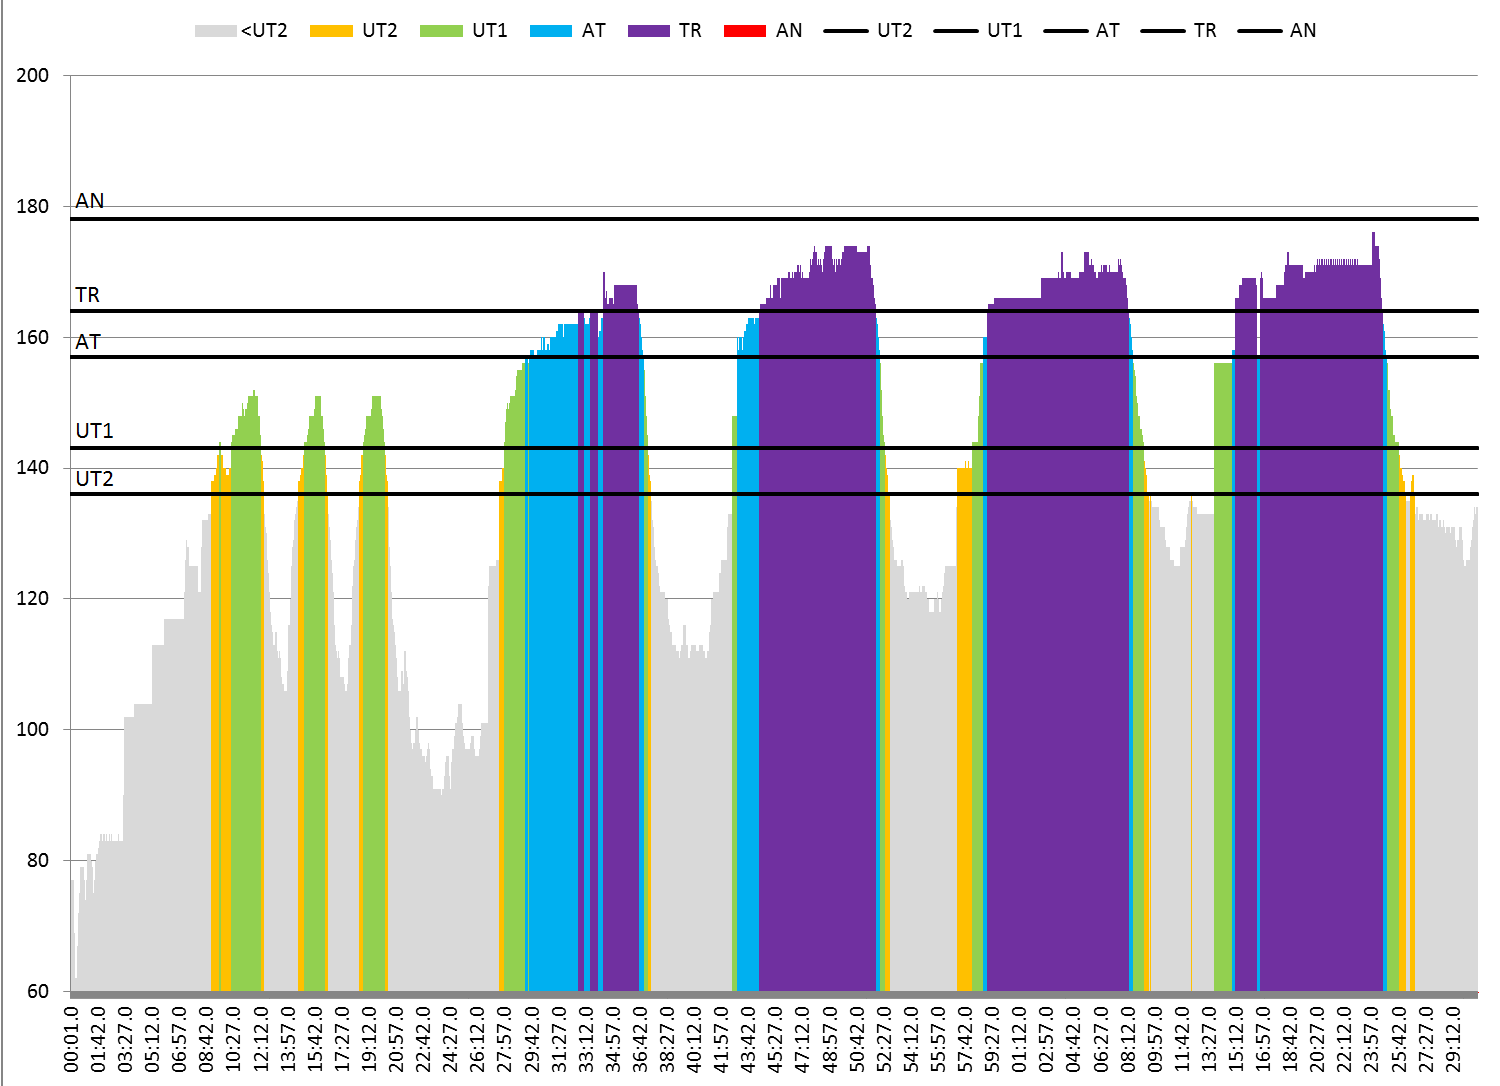This screenshot has height=1086, width=1500.
Task: Click the AT threshold label inside the plot
Action: (88, 342)
